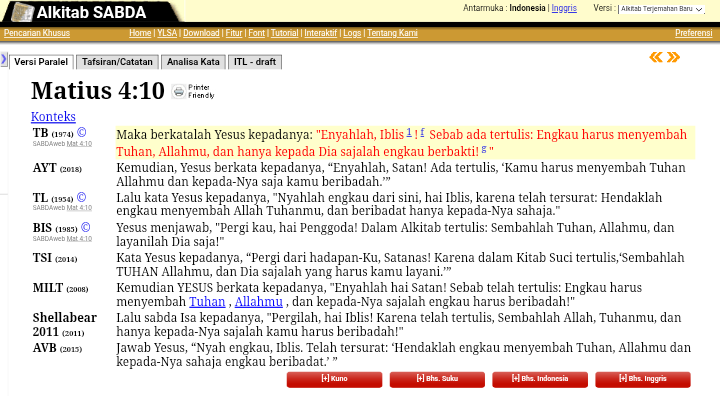Screen dimensions: 720x396
Task: Click the Alkitab SABDA site title
Action: [x=91, y=12]
